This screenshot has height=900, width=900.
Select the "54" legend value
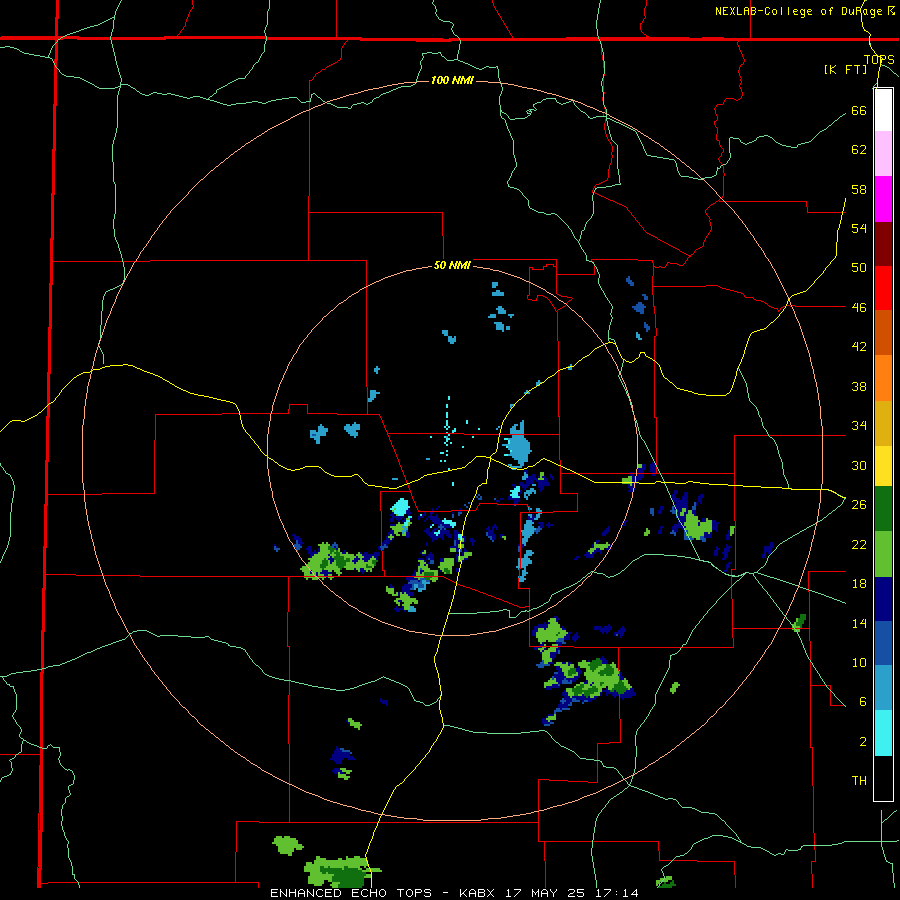pos(859,229)
